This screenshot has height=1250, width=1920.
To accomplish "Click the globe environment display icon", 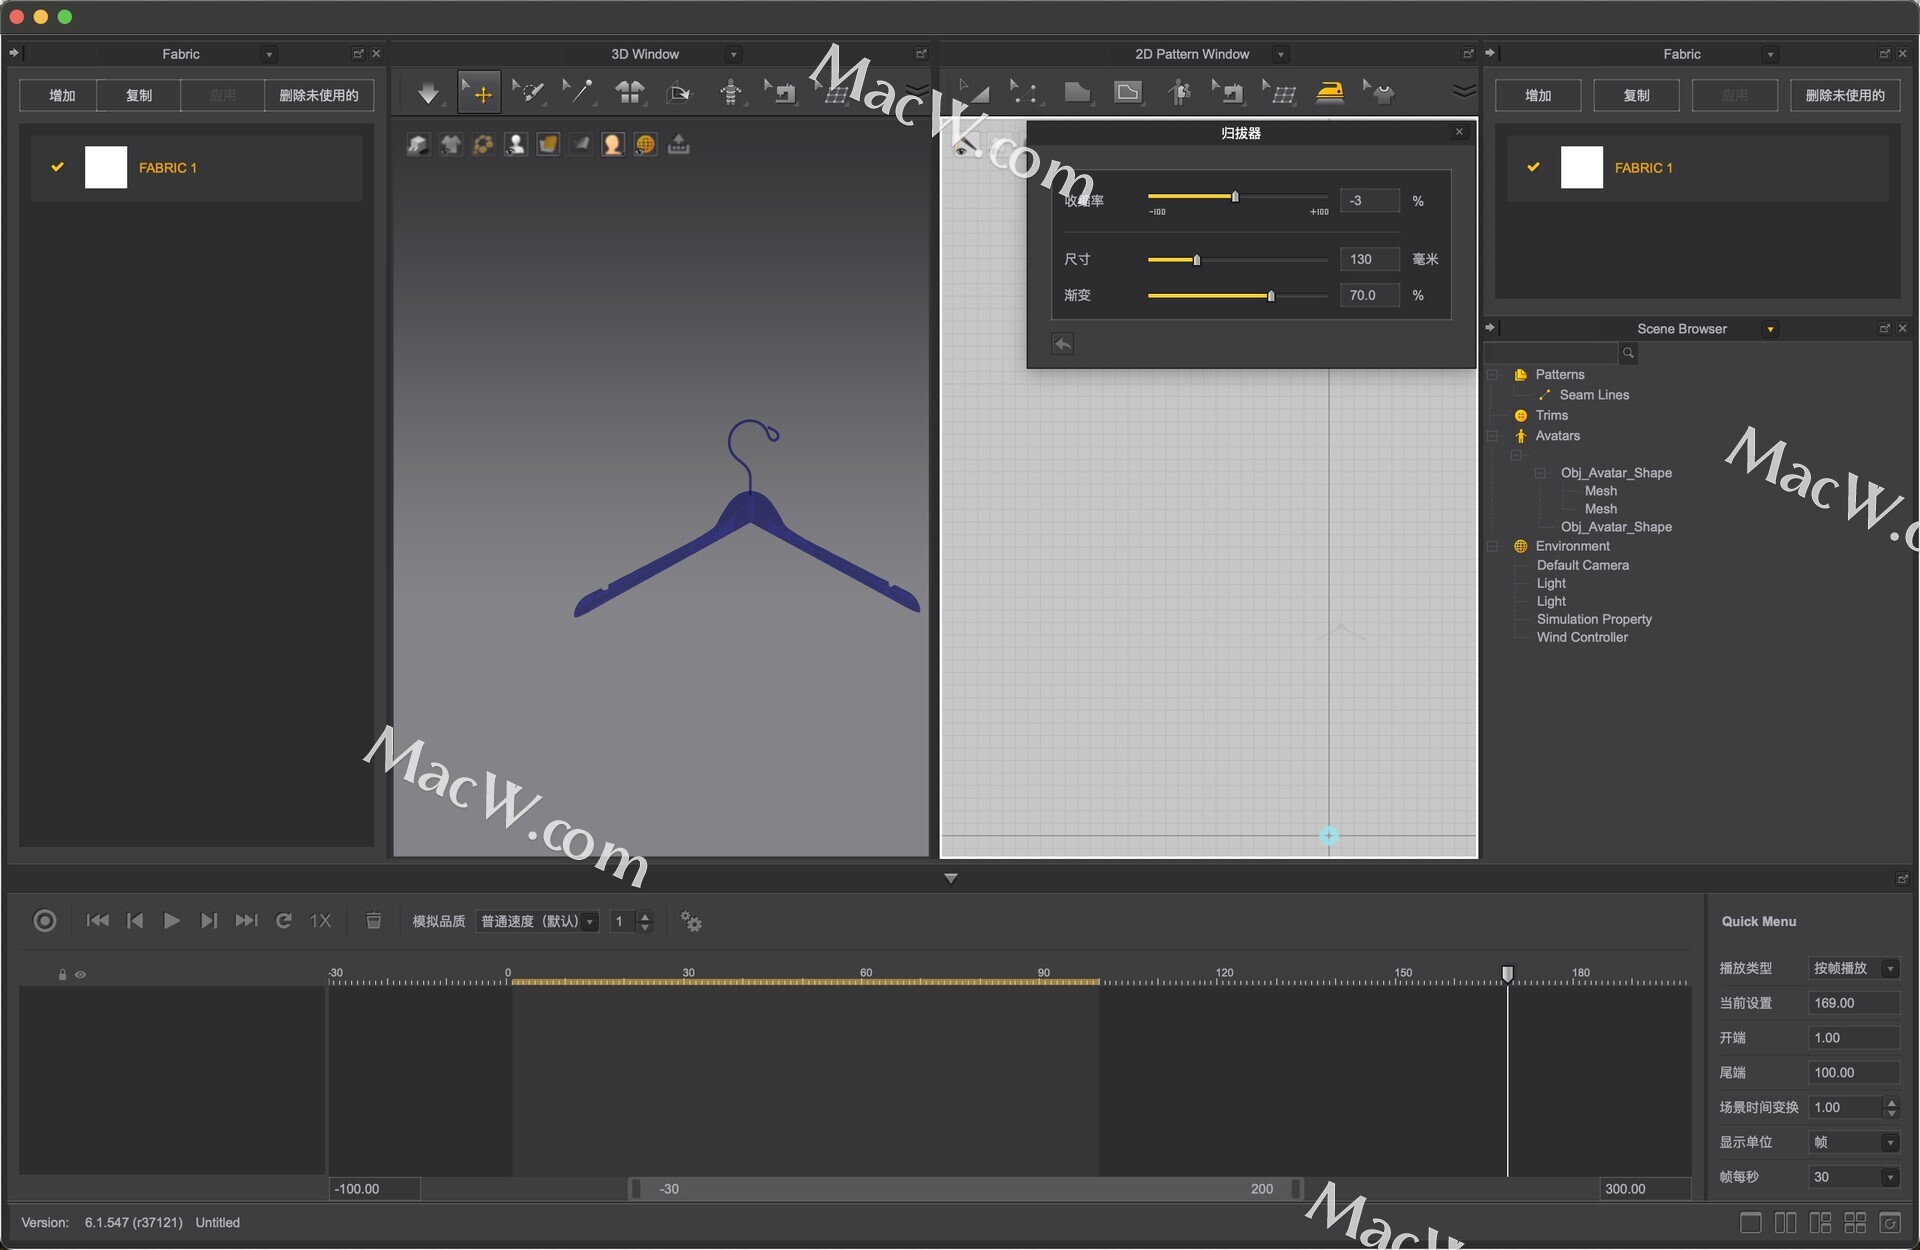I will (x=646, y=145).
